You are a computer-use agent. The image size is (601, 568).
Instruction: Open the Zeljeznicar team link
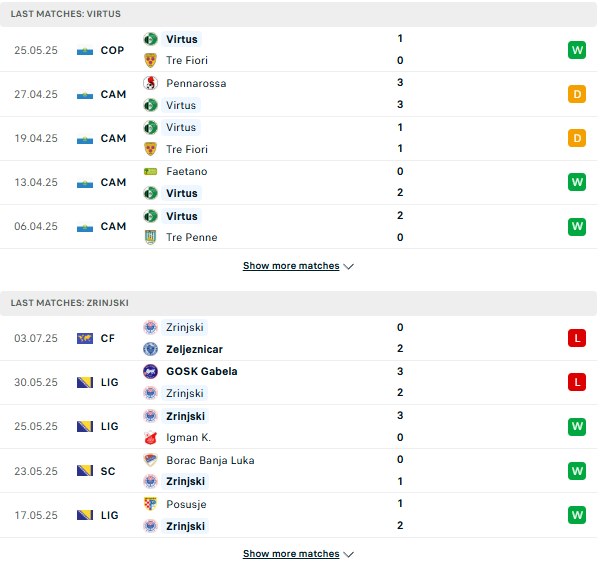pos(195,349)
